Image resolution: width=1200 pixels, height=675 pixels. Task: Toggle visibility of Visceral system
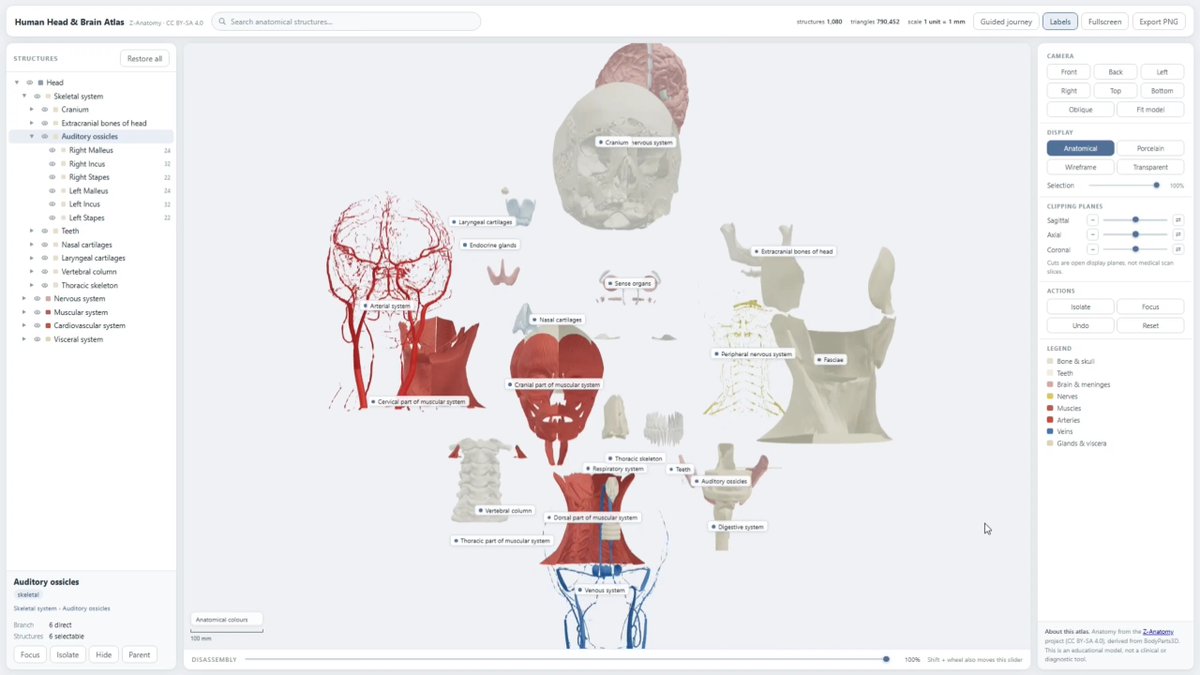37,339
